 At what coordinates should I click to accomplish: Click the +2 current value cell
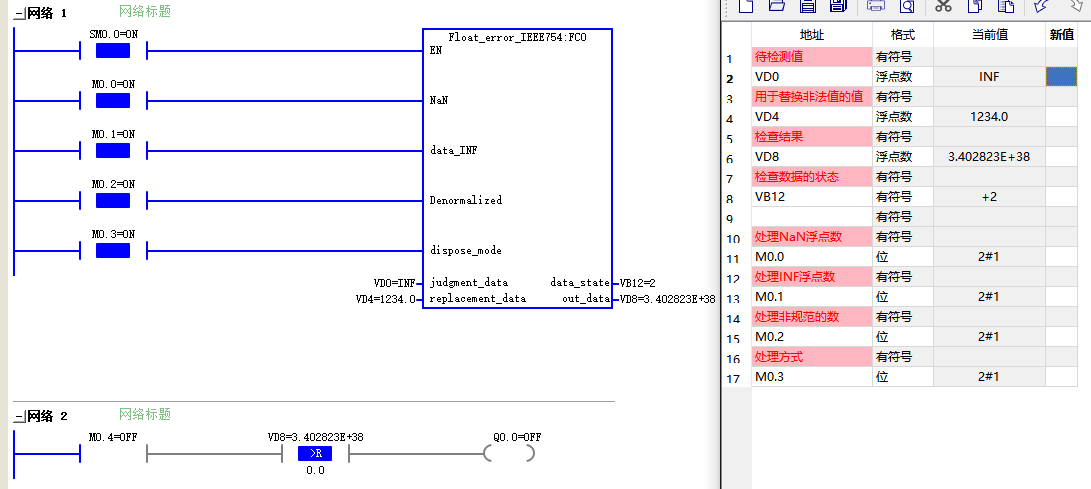pyautogui.click(x=989, y=197)
